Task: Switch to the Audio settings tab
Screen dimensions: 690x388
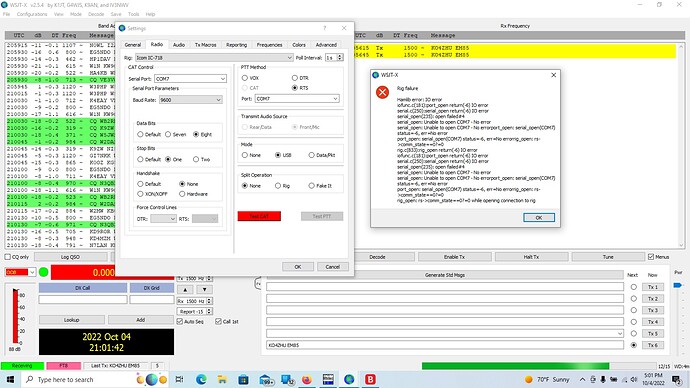Action: [x=179, y=45]
